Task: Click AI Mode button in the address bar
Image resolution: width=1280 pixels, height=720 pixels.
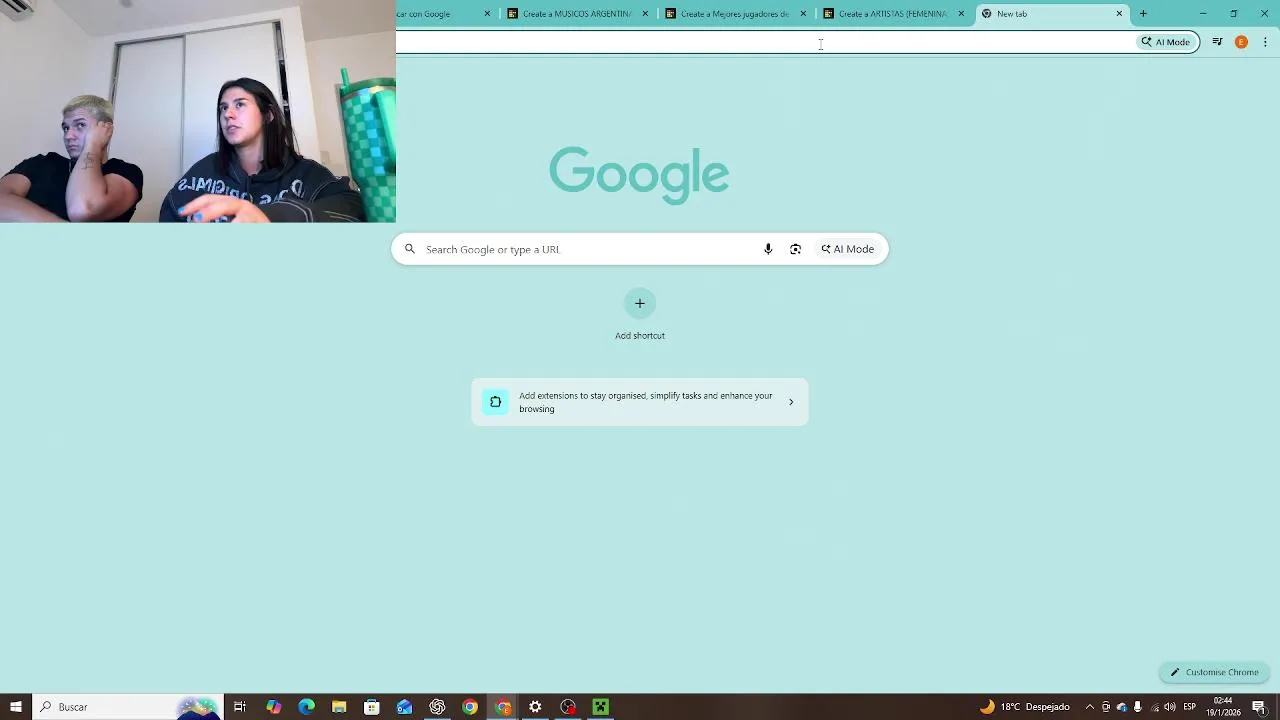Action: tap(1166, 42)
